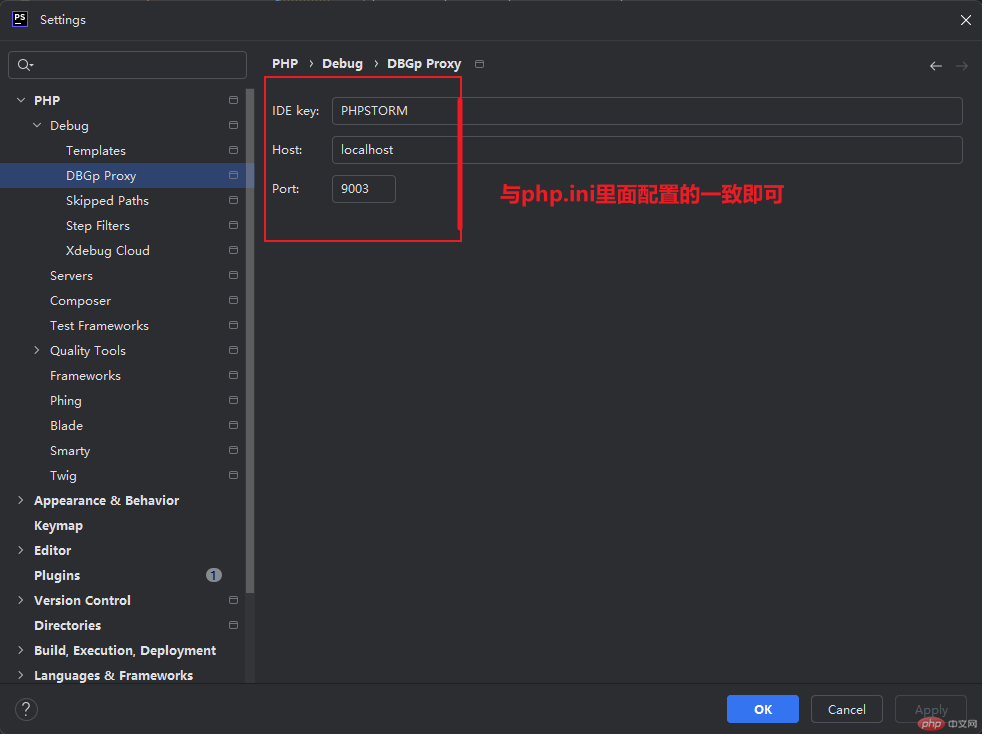Click the Apply button
The height and width of the screenshot is (734, 982).
pyautogui.click(x=931, y=709)
